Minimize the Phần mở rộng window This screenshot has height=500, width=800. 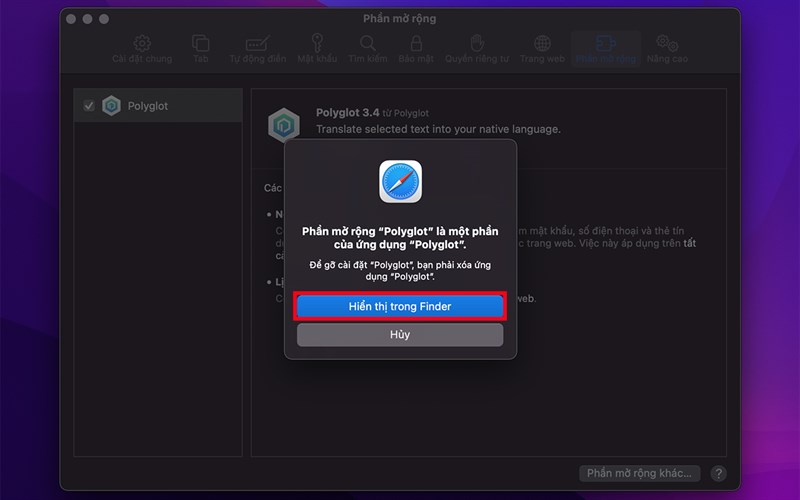point(88,19)
